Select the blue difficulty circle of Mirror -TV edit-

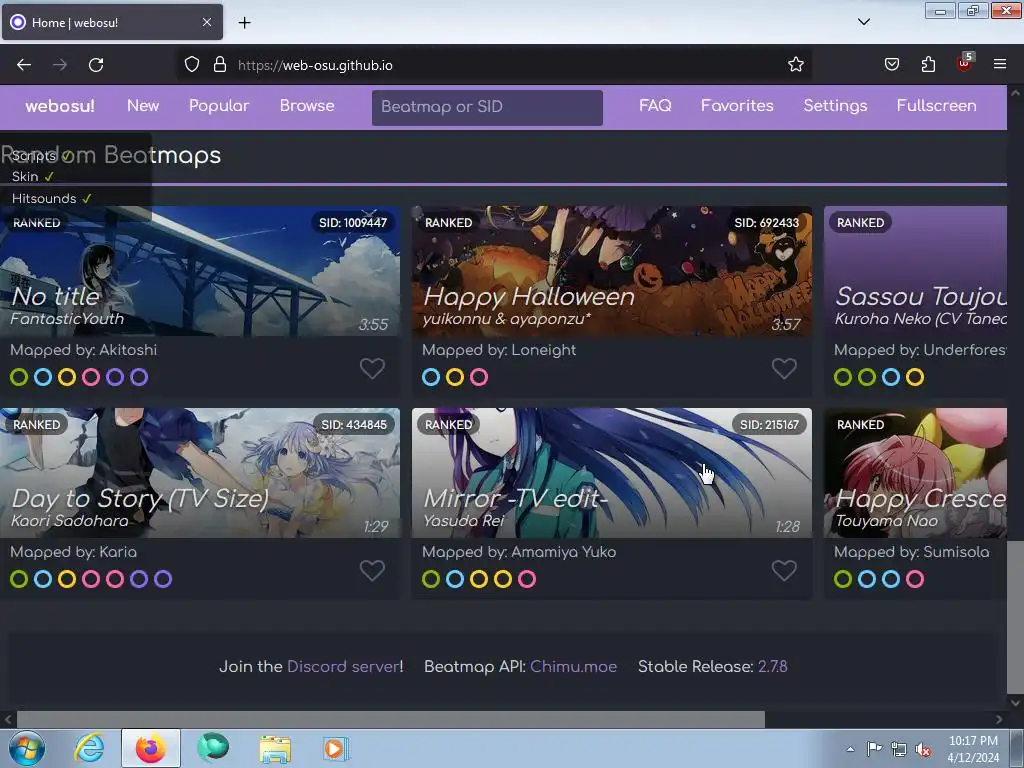[x=455, y=579]
